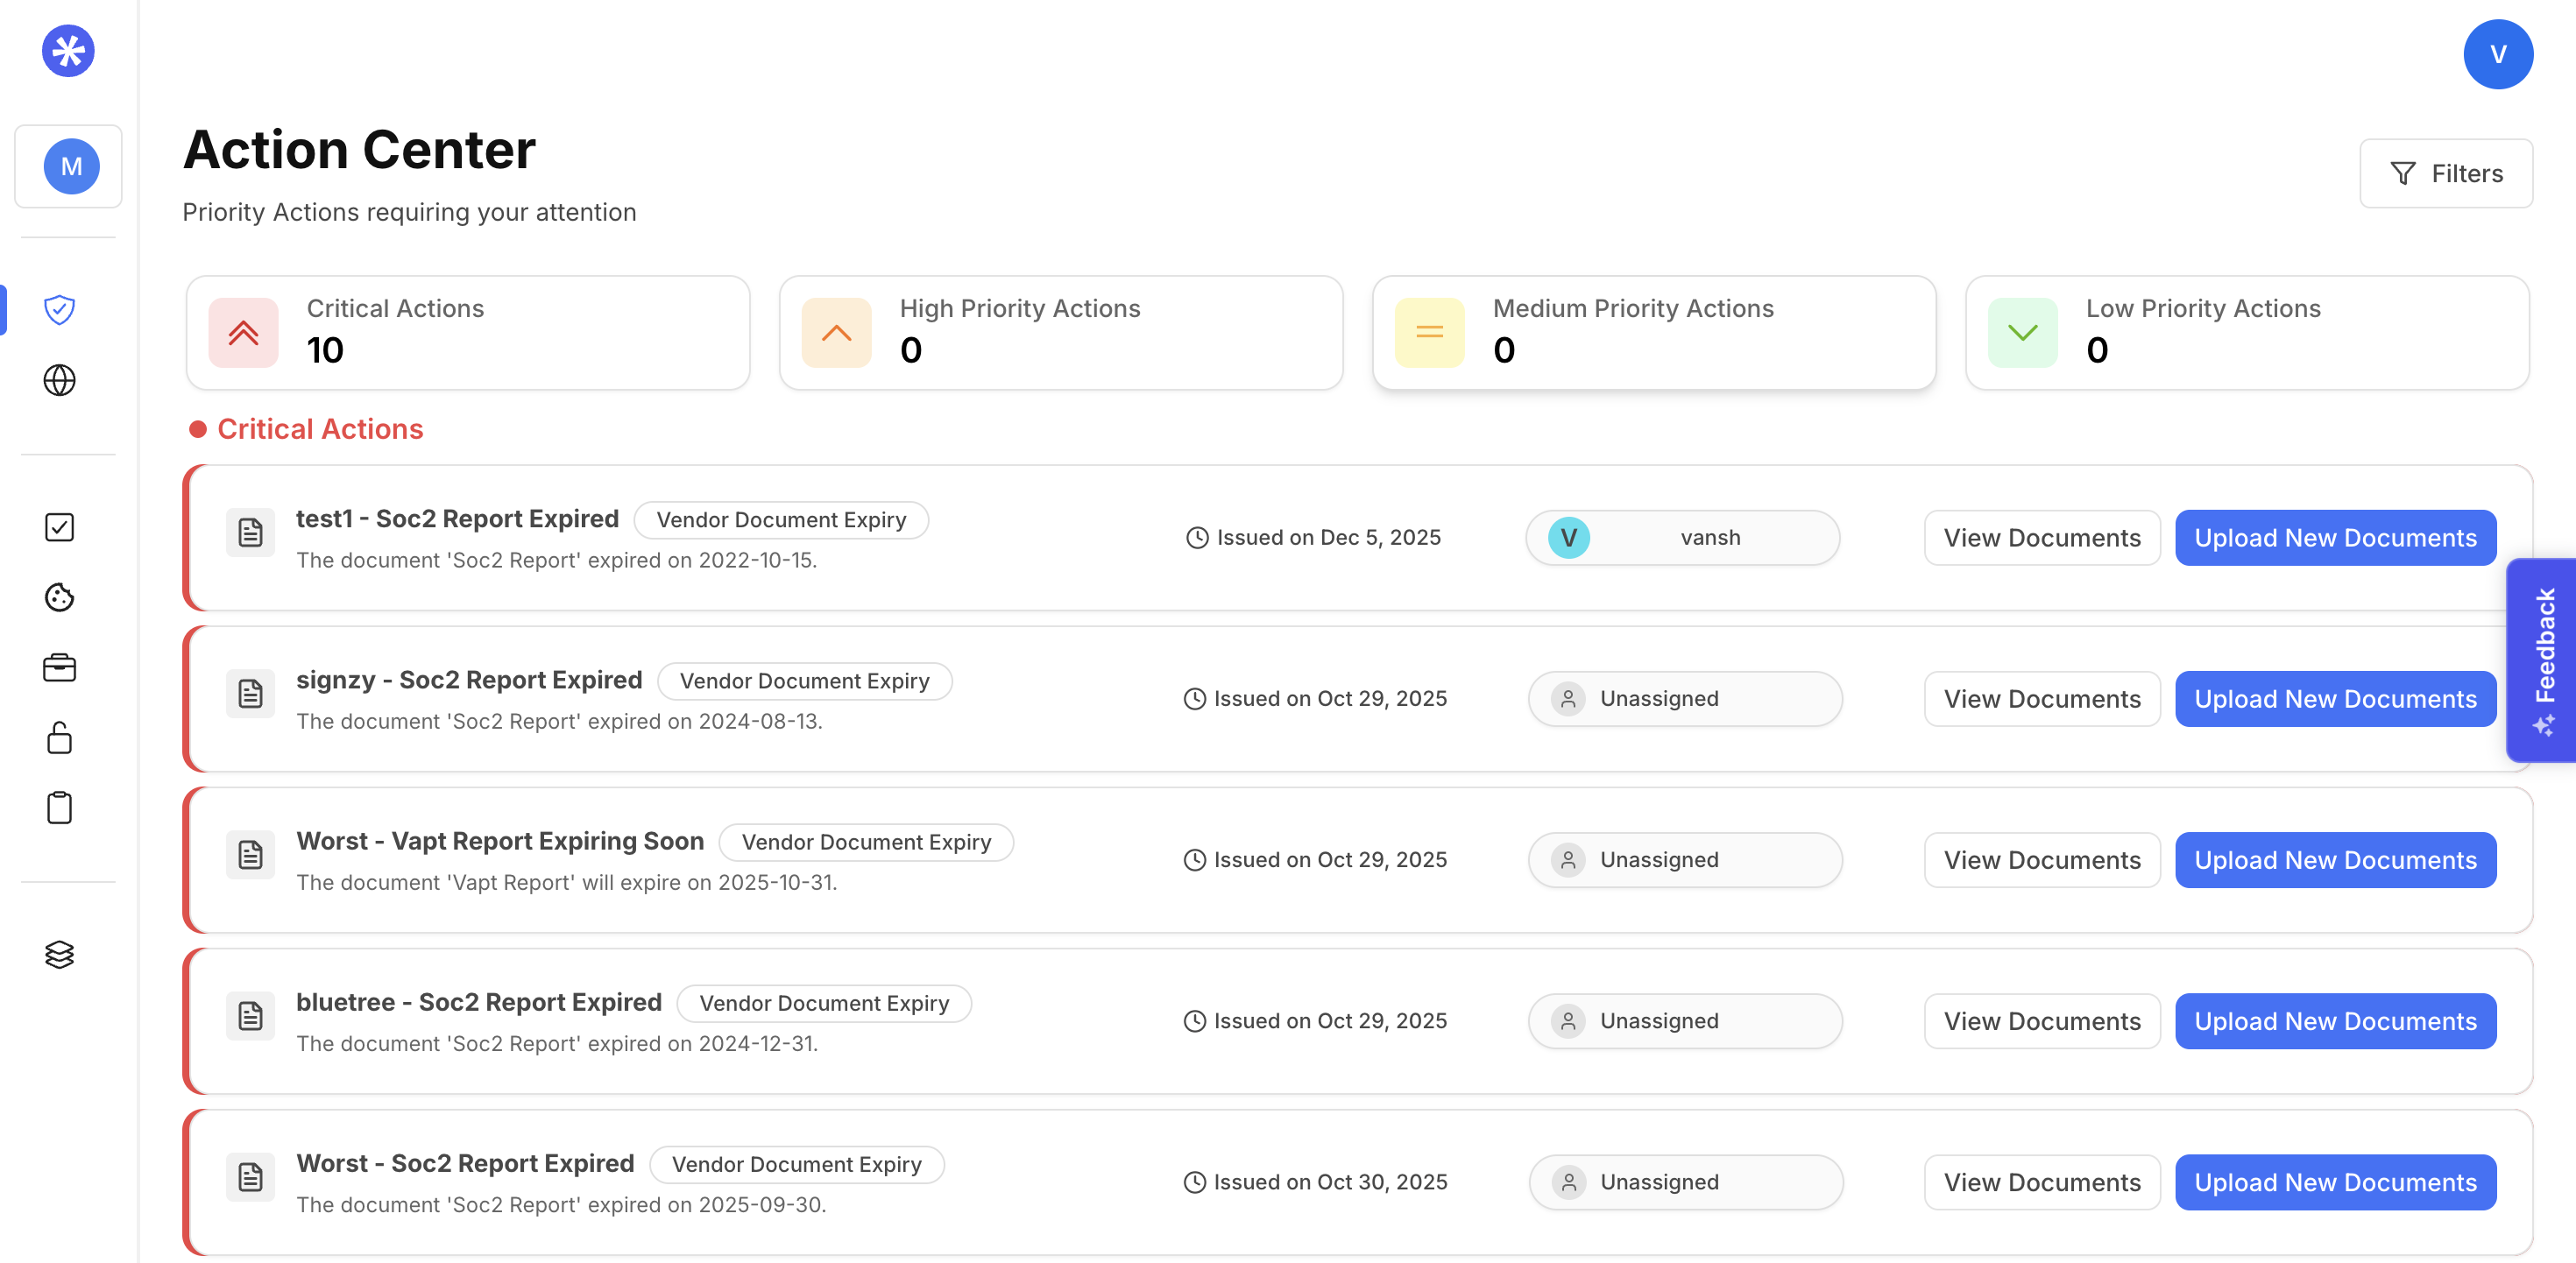Click the briefcase icon in sidebar
Screen dimensions: 2576x1263
pos(60,667)
